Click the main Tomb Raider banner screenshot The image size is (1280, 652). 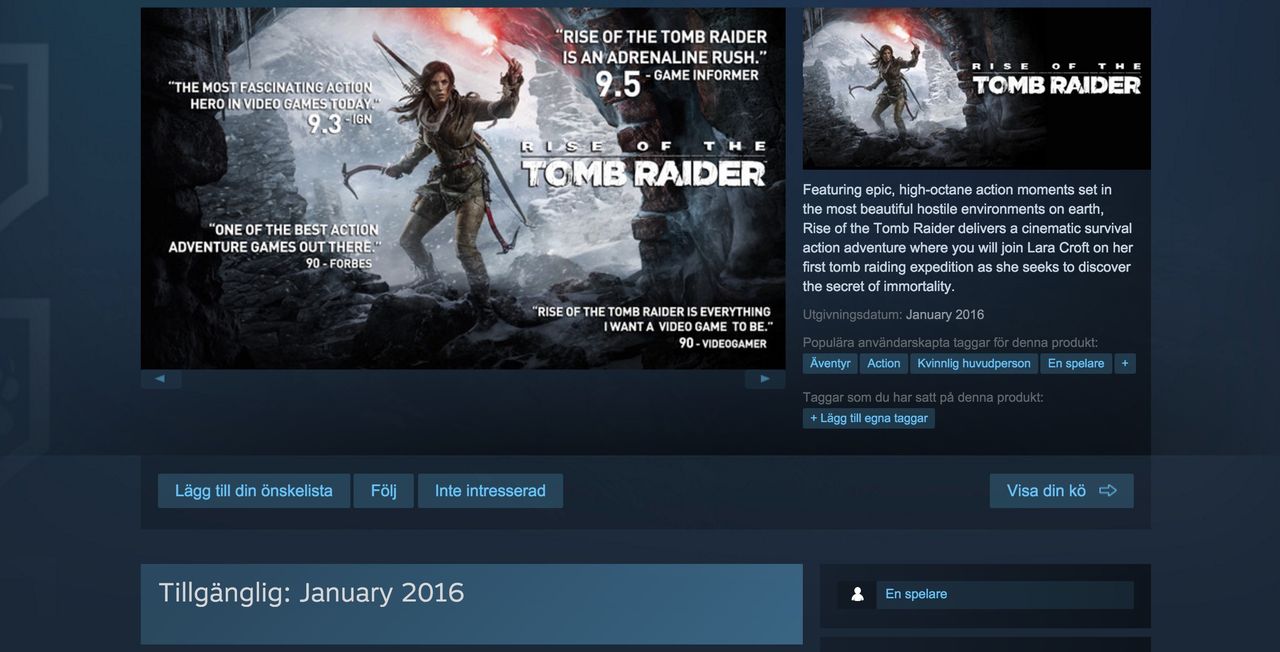(462, 187)
